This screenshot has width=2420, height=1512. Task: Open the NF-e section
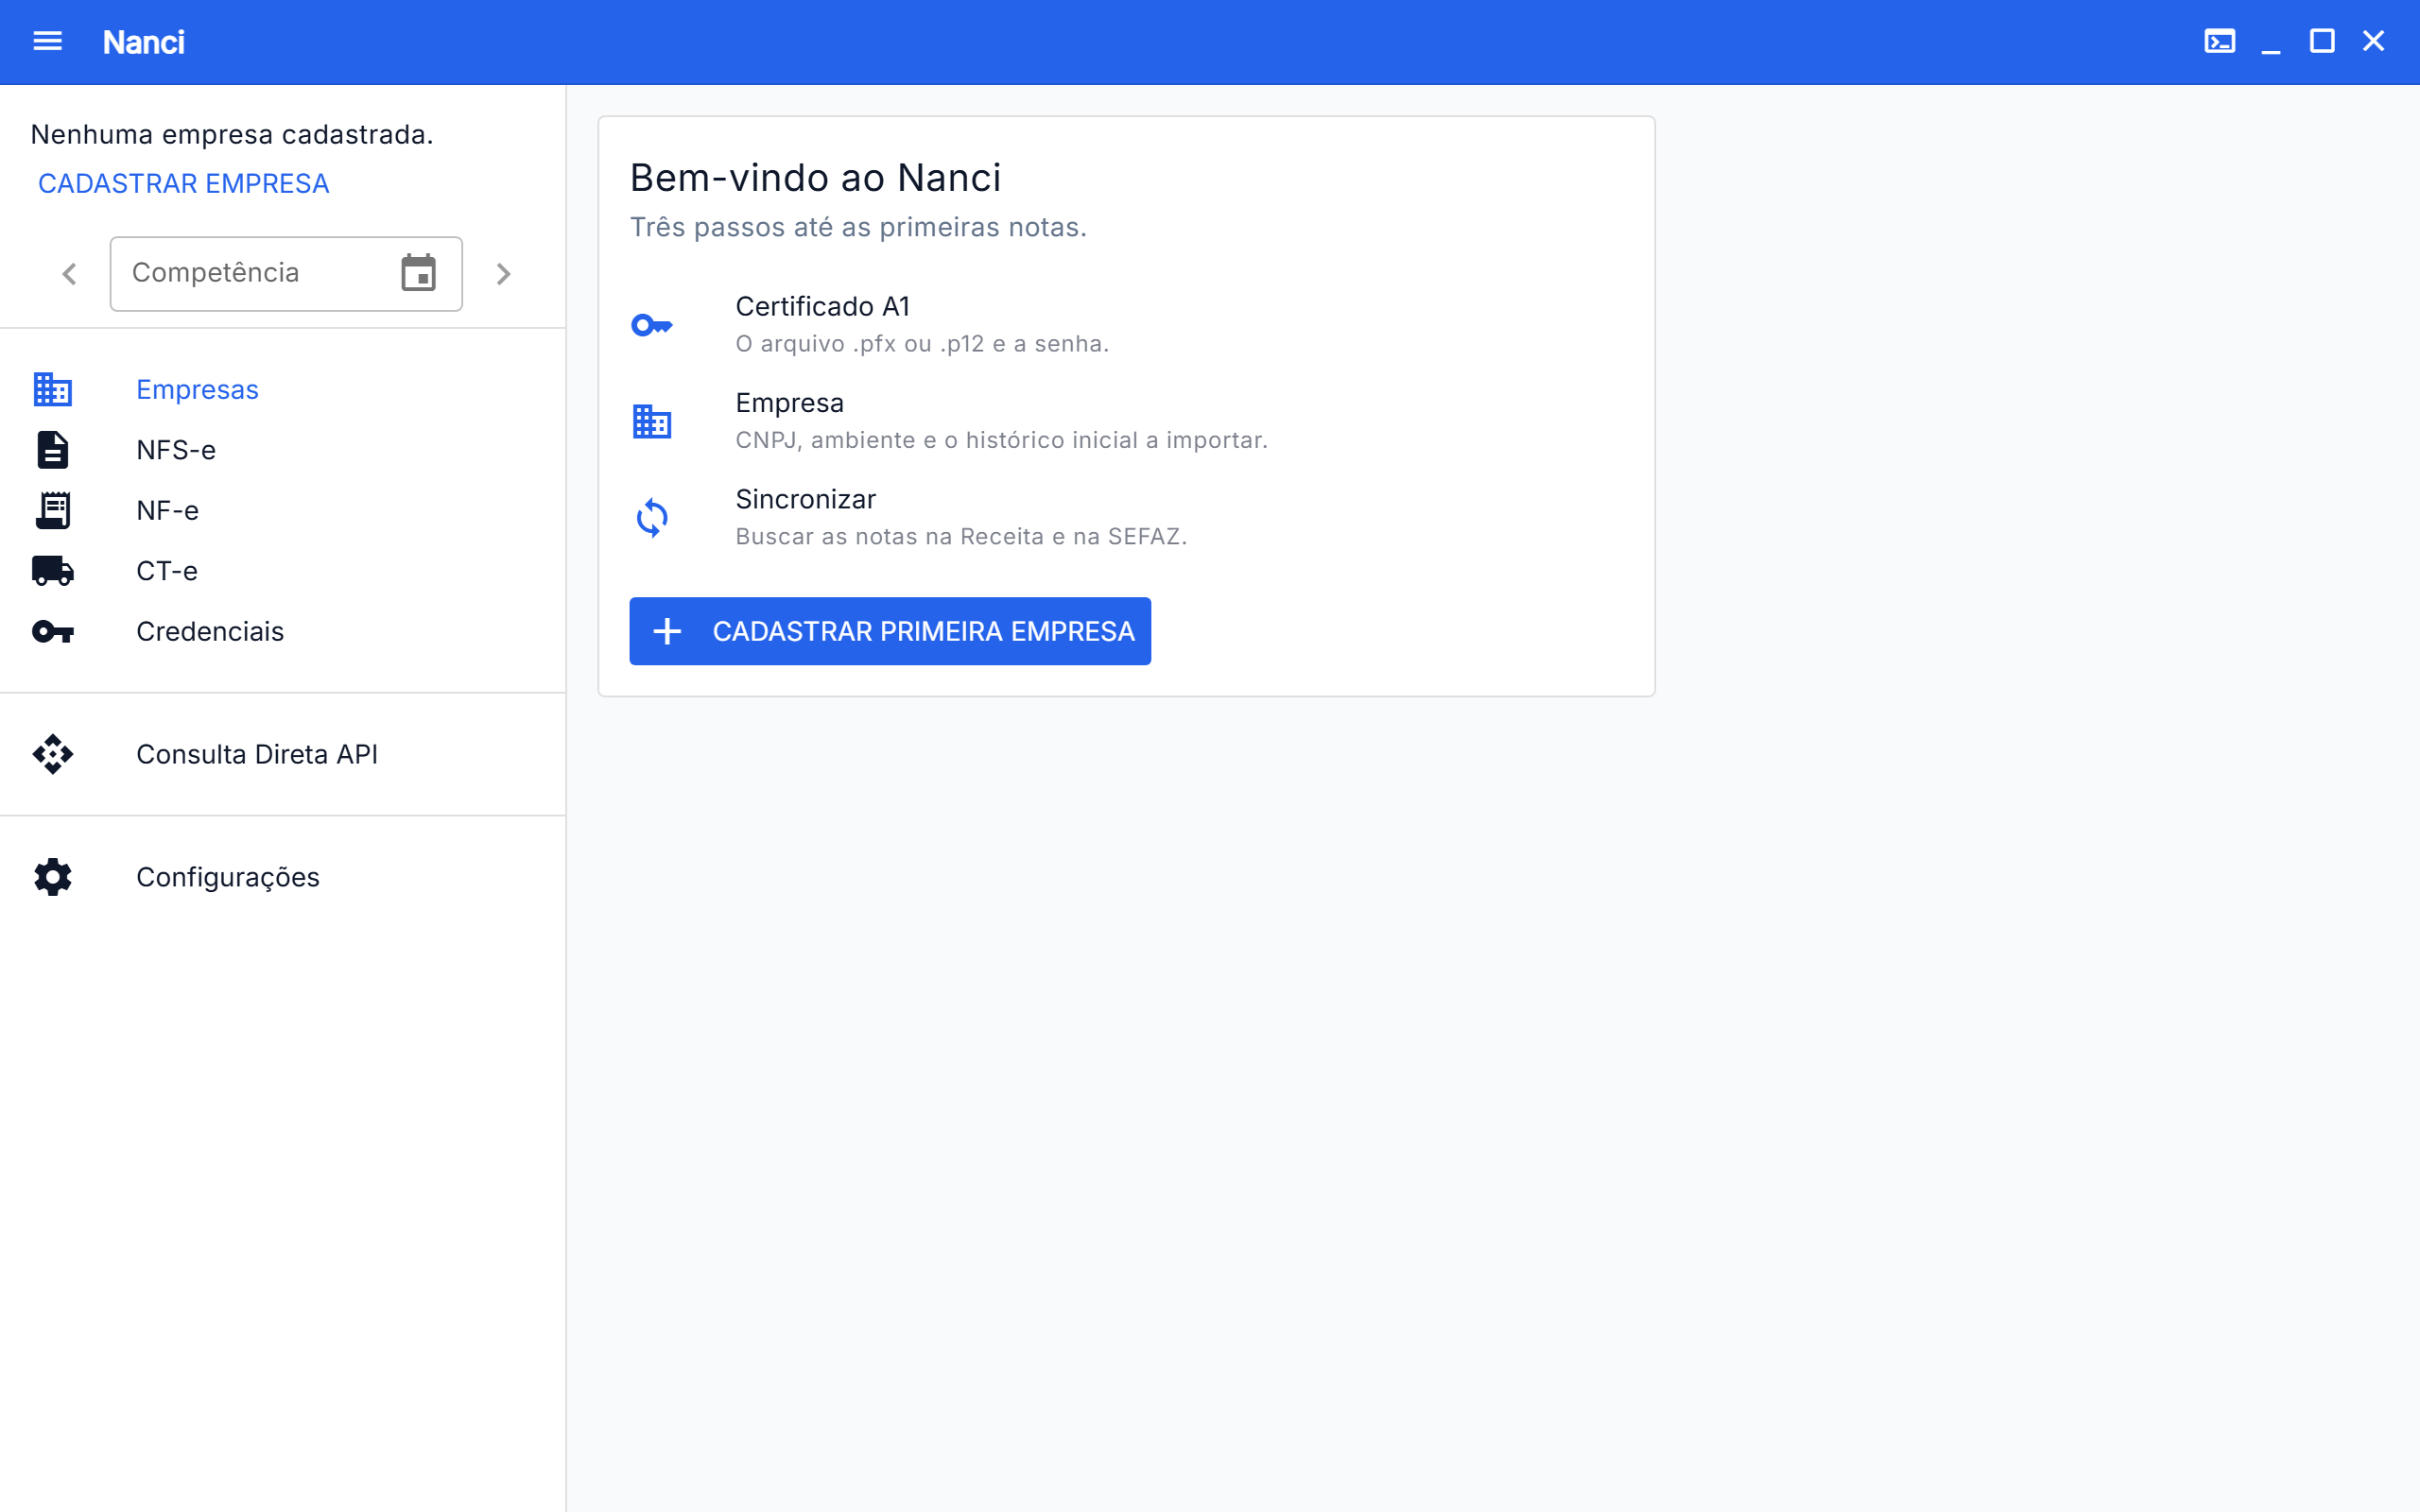(282, 510)
